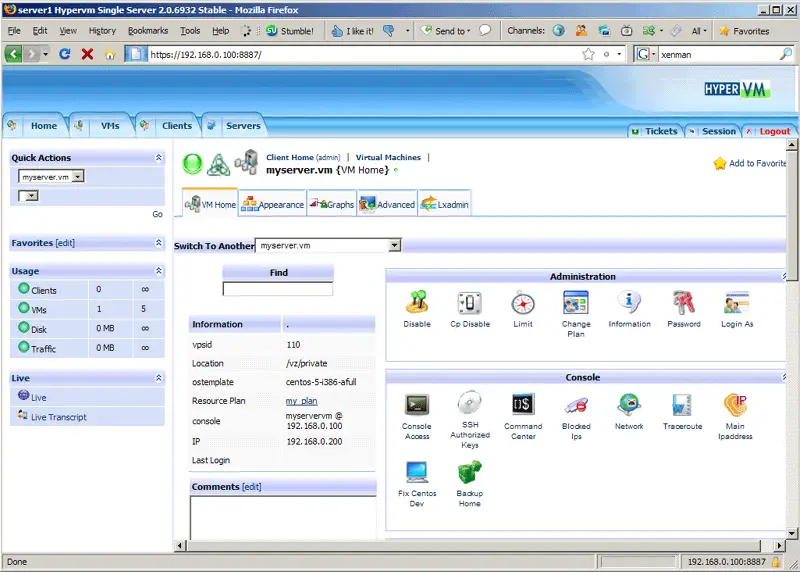
Task: Collapse the Quick Actions panel
Action: coord(159,158)
